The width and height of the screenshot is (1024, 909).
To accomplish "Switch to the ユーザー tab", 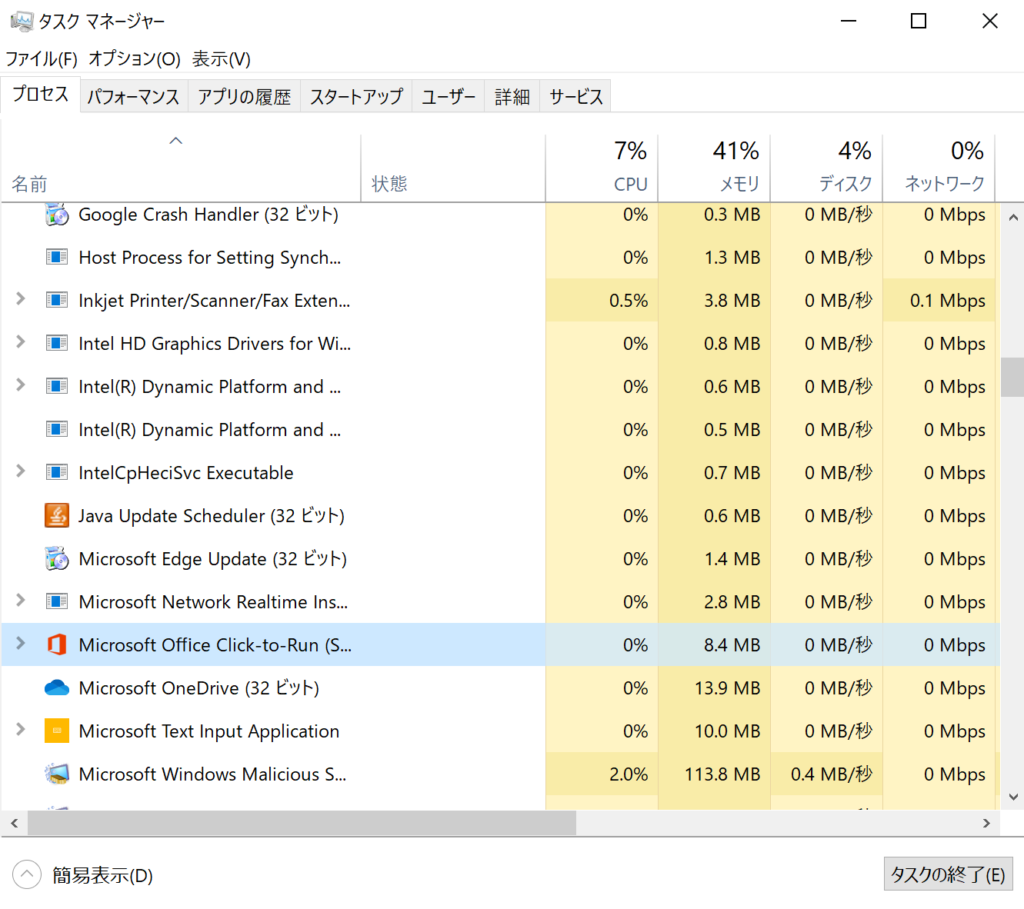I will (449, 97).
